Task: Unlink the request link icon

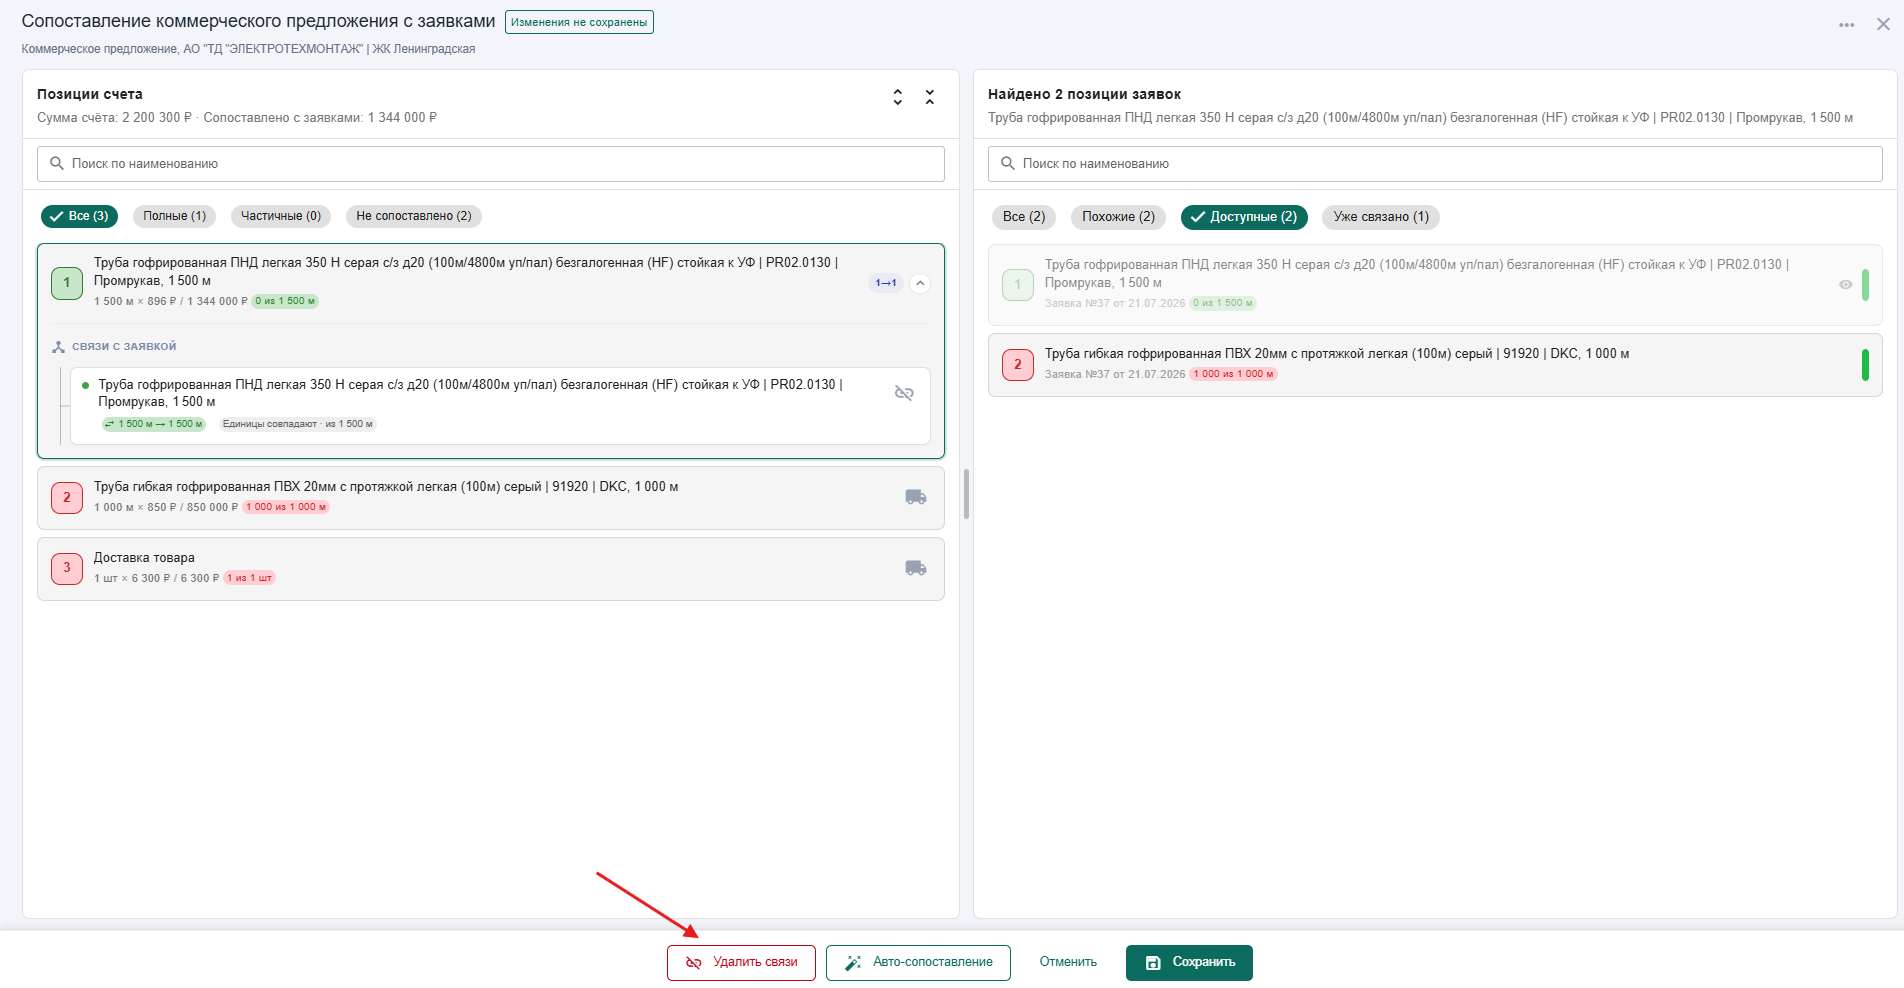Action: tap(904, 393)
